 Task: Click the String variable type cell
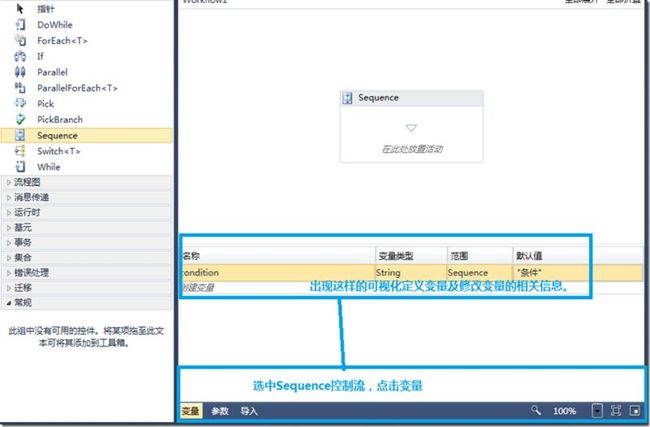coord(411,272)
